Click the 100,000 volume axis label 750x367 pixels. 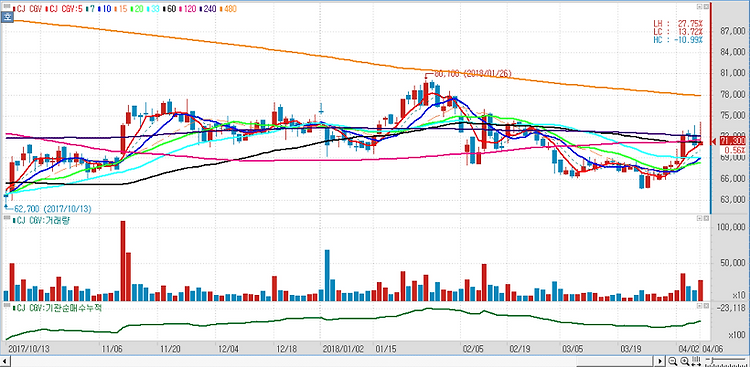731,228
